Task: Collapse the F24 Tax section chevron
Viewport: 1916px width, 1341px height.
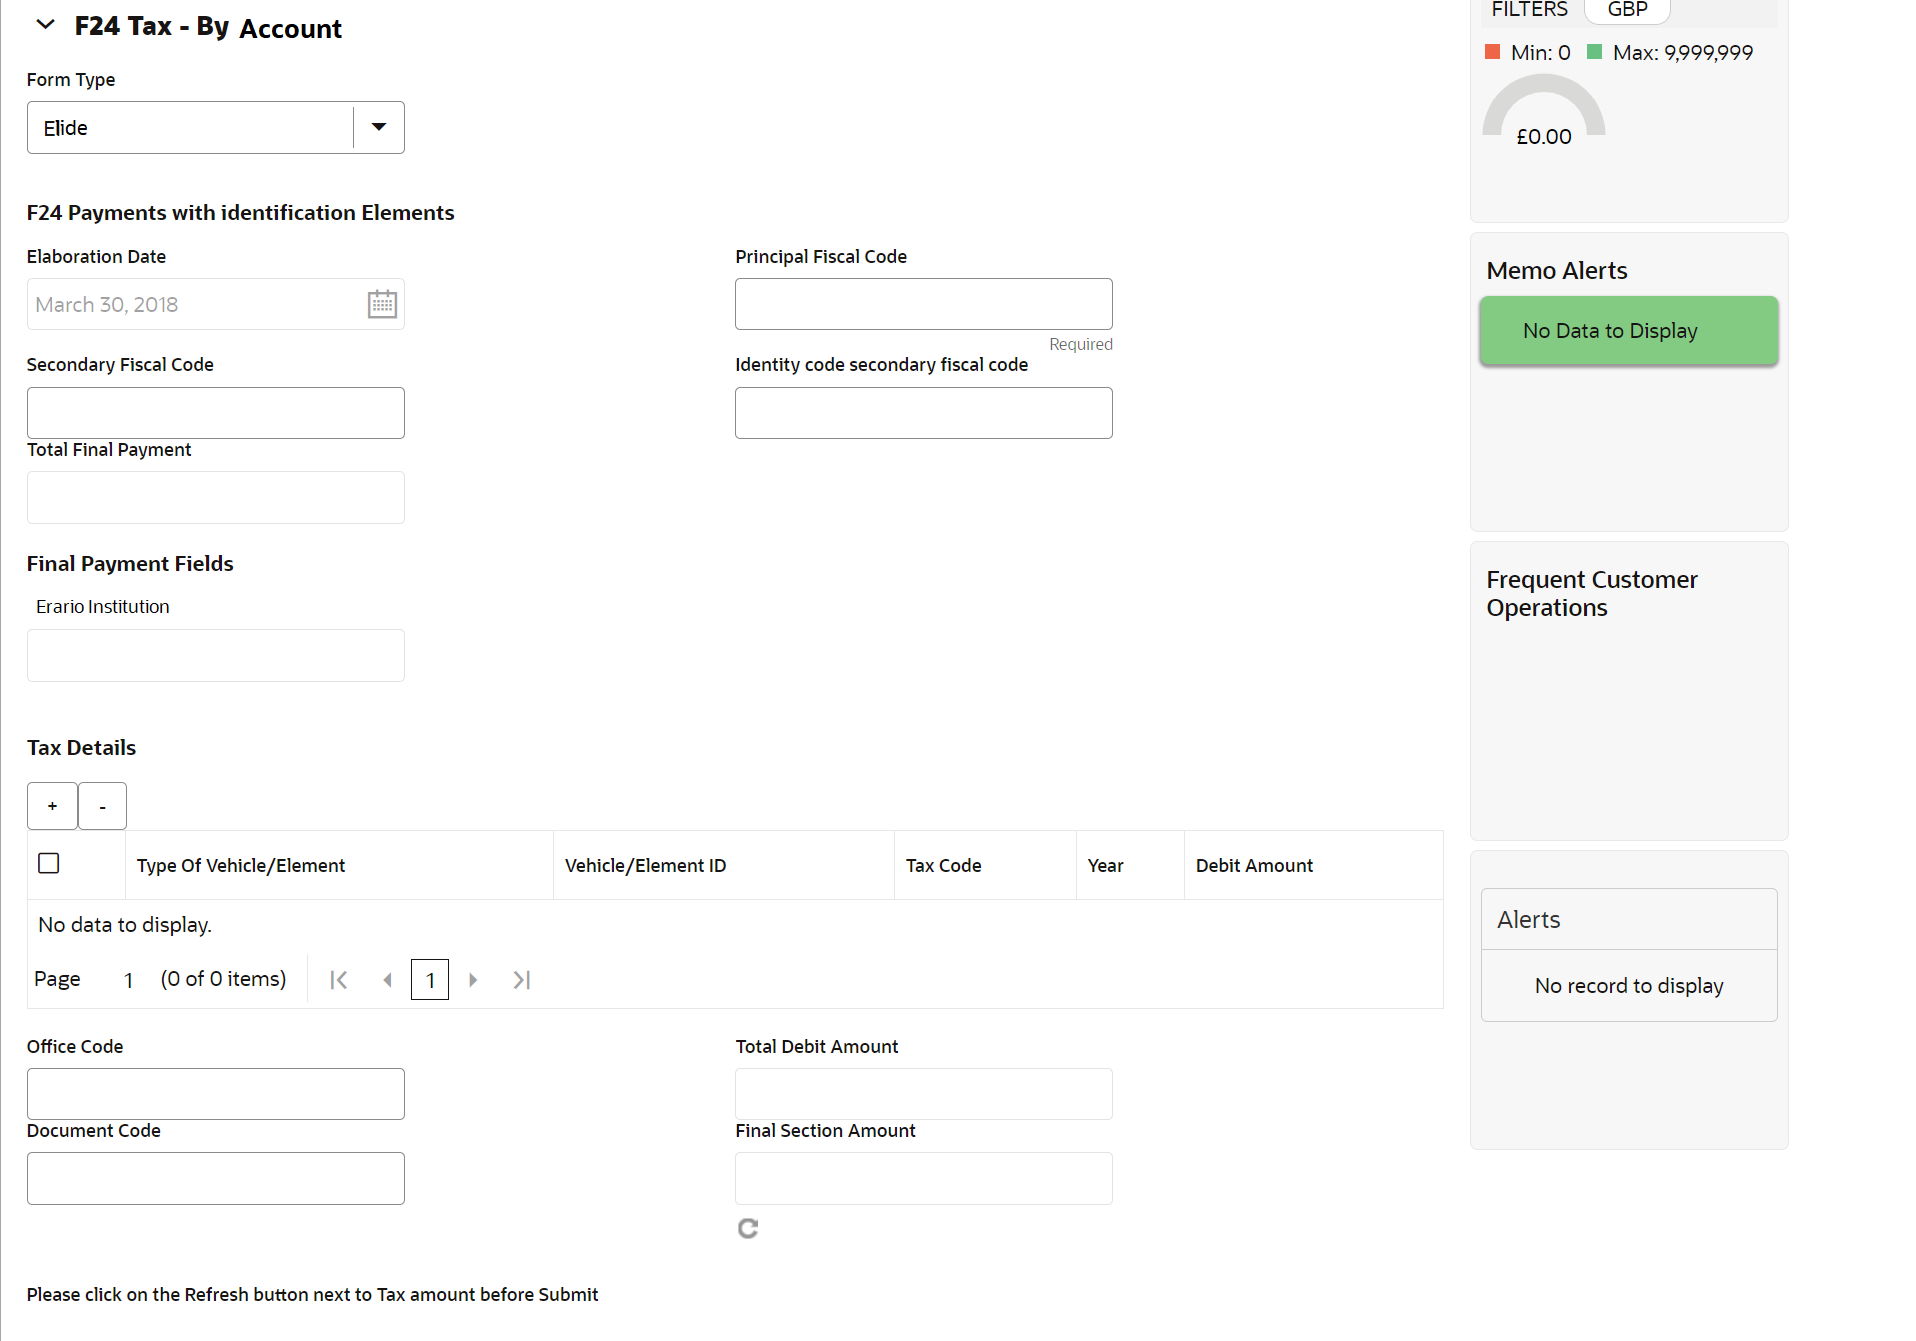Action: [x=45, y=25]
